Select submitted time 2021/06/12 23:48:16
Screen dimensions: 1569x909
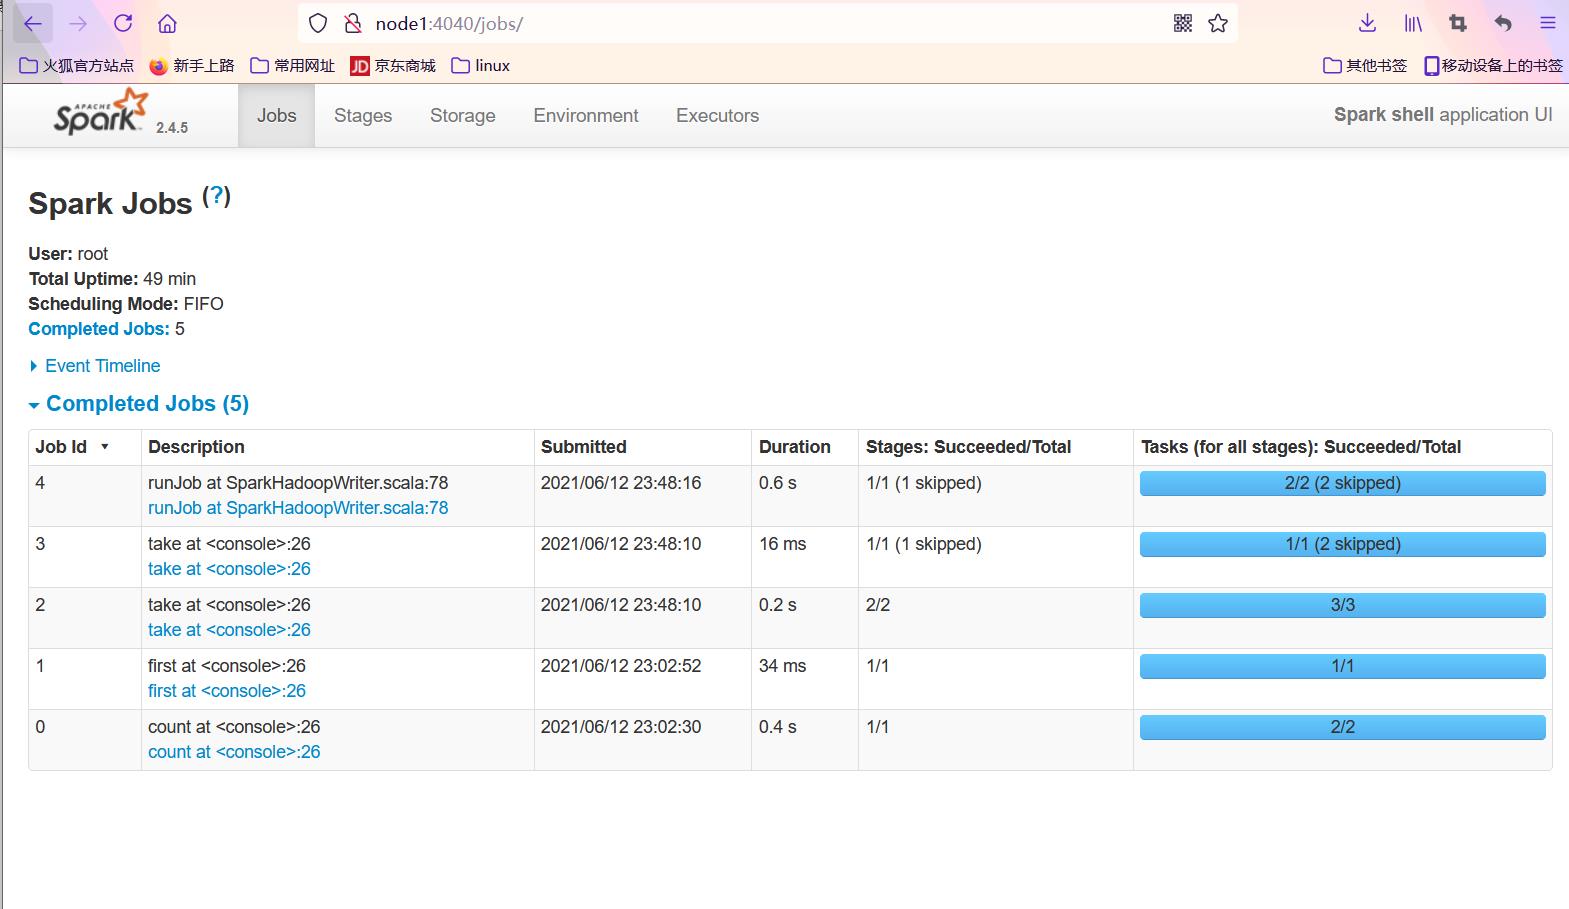(x=621, y=483)
